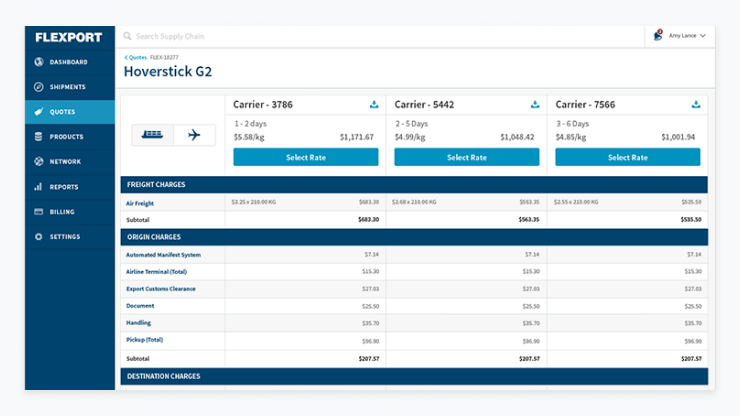Click the $535.50 freight subtotal

tap(691, 220)
